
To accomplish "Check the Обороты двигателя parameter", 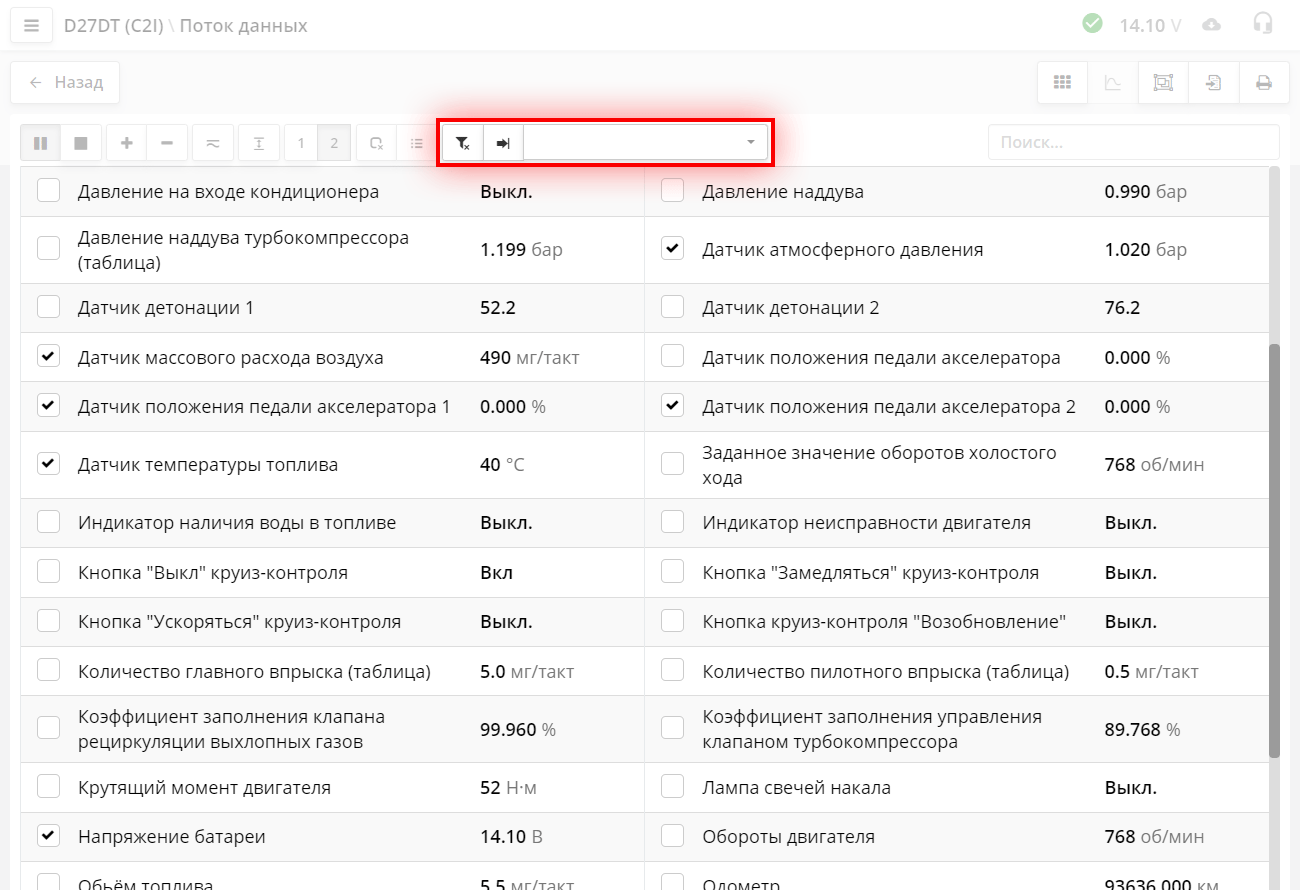I will tap(673, 836).
